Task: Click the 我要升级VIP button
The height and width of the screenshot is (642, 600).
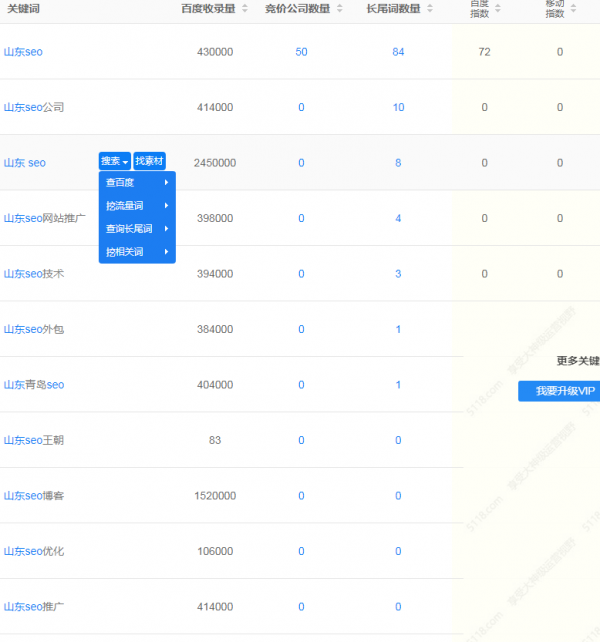Action: (560, 391)
